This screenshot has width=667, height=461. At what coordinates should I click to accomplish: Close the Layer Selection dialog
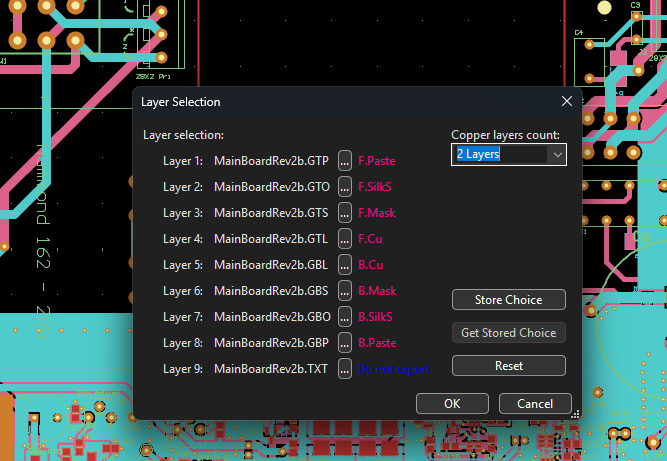567,101
